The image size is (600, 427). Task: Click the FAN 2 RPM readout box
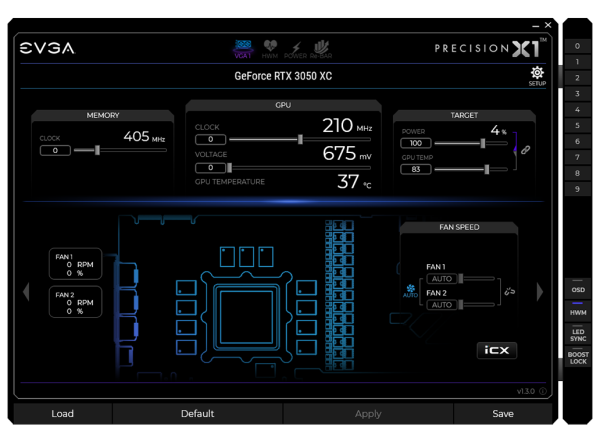(x=75, y=302)
